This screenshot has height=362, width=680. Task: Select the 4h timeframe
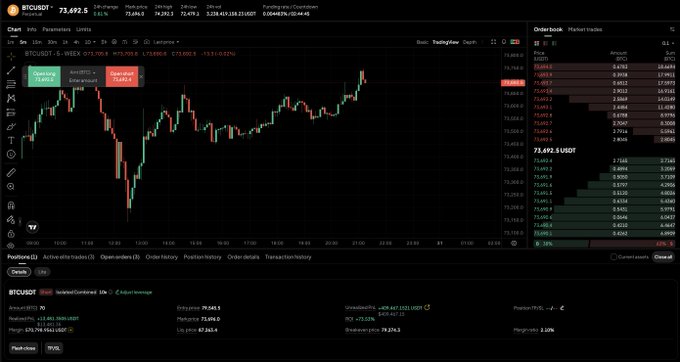pos(76,42)
